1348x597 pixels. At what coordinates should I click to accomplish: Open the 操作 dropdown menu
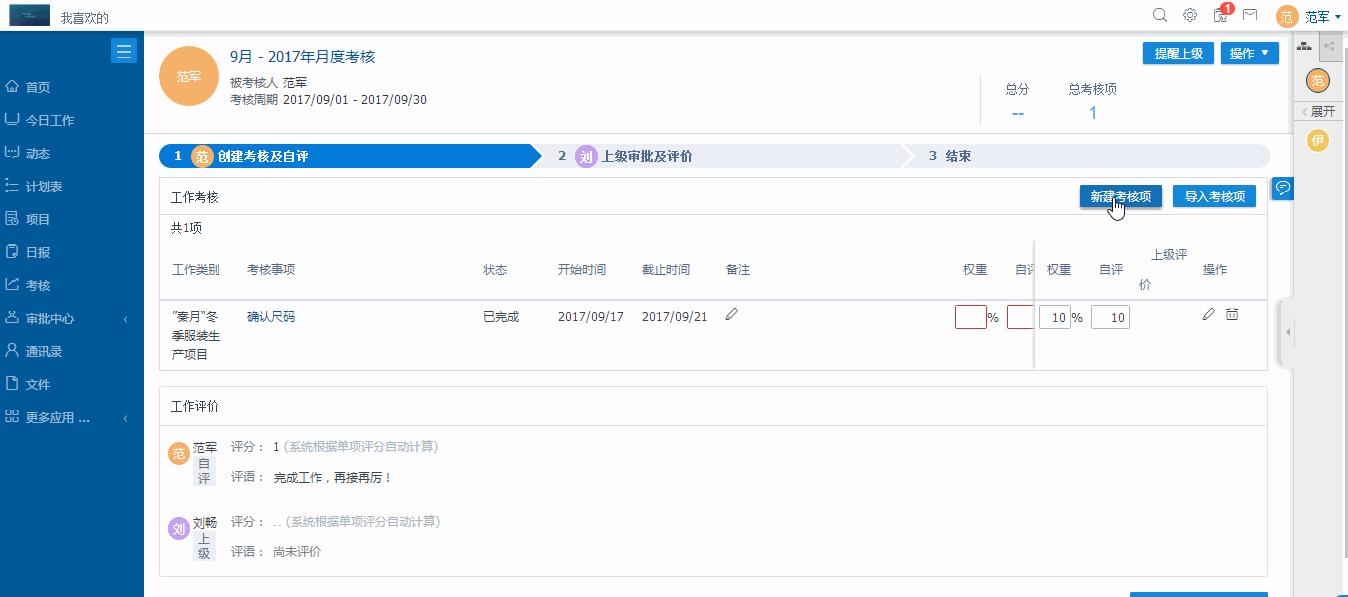[1249, 53]
